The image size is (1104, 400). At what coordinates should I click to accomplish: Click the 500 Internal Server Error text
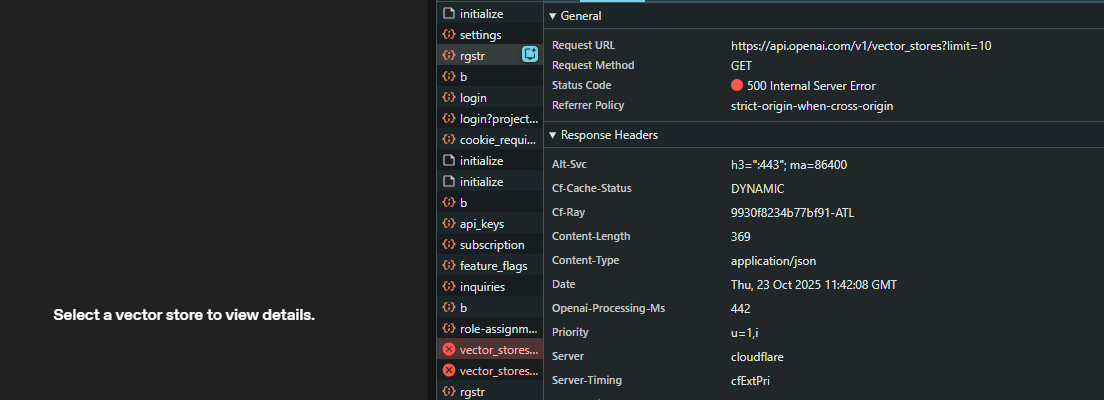[811, 85]
